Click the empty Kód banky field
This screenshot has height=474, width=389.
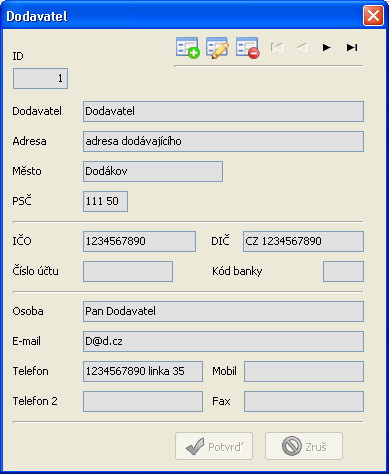(x=343, y=271)
